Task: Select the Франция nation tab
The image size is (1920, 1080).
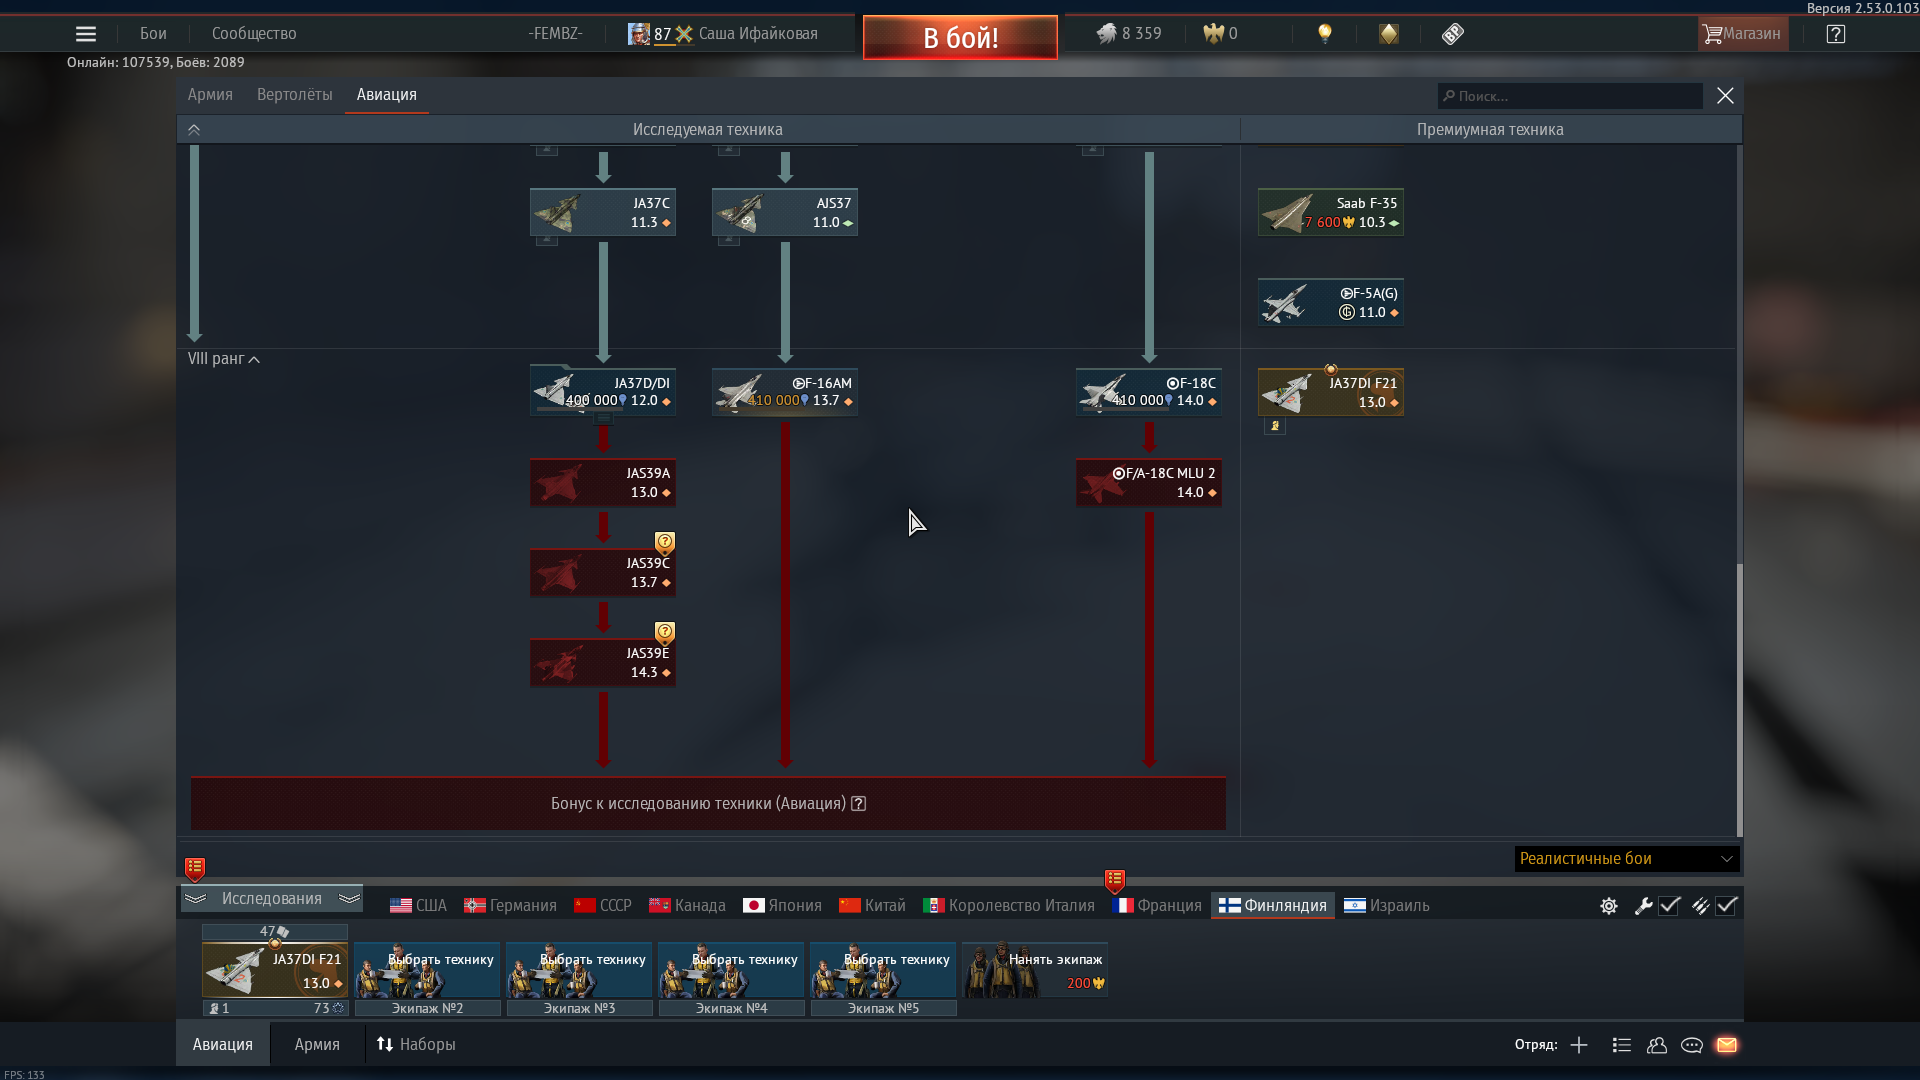Action: tap(1157, 906)
